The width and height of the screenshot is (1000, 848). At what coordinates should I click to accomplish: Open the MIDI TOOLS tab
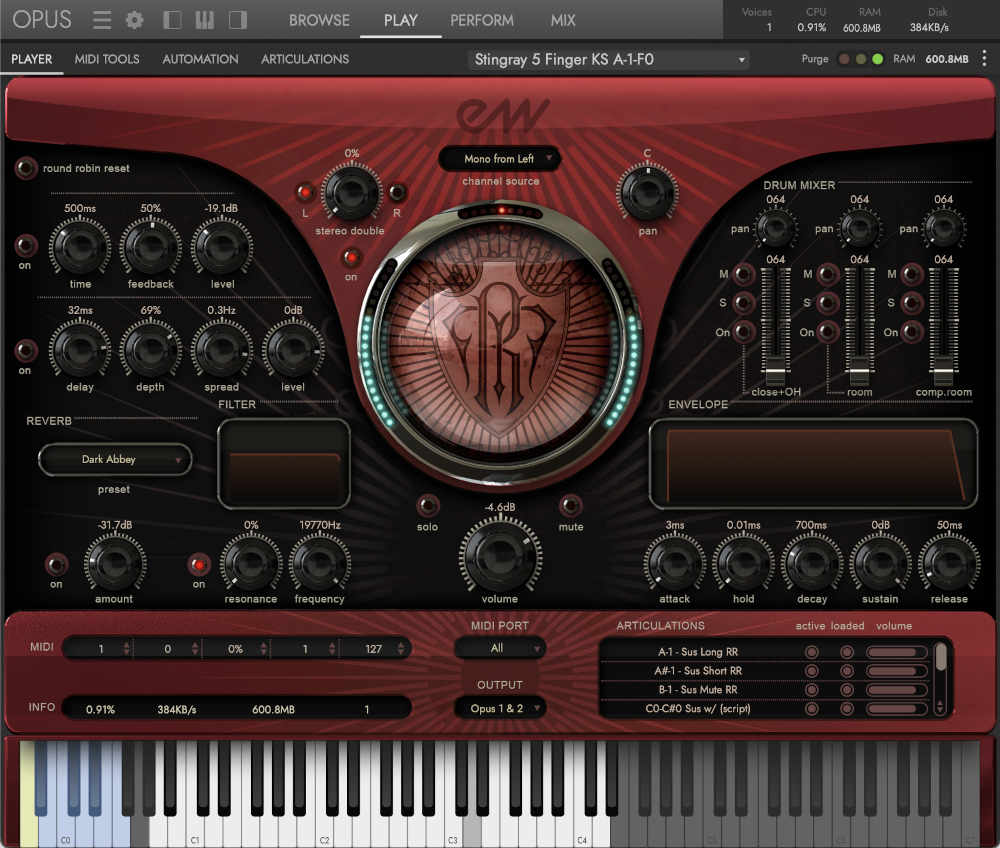(x=106, y=59)
